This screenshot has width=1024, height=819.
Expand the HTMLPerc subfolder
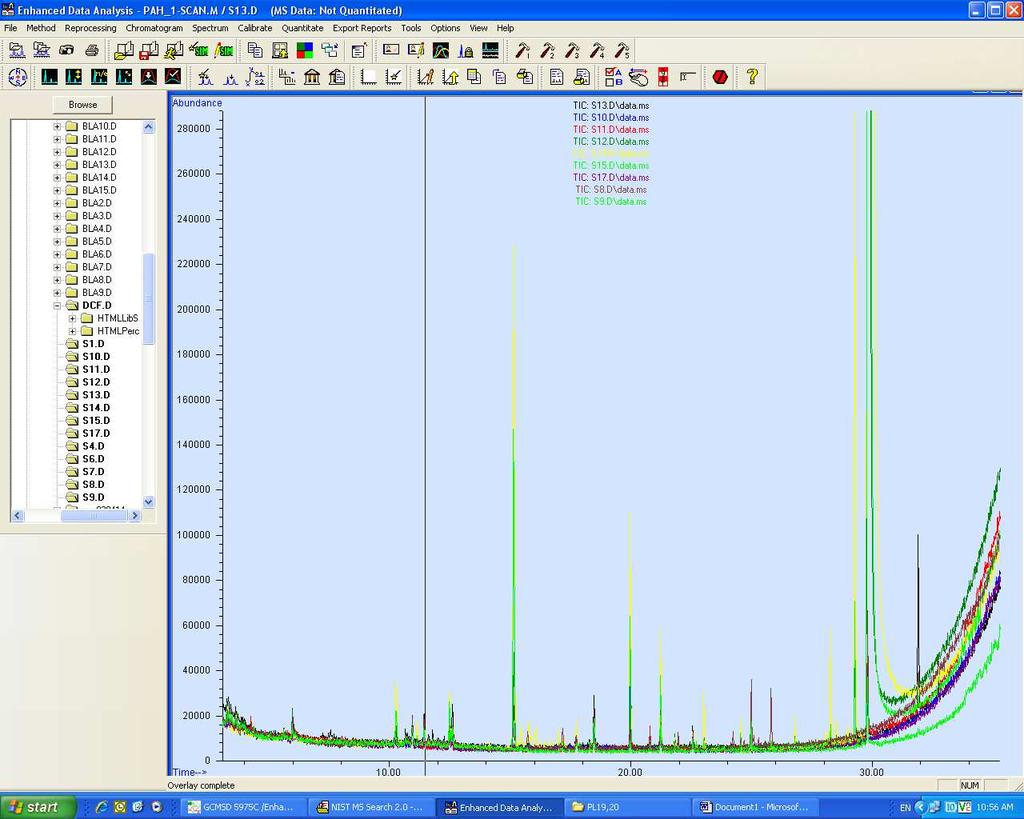[72, 332]
